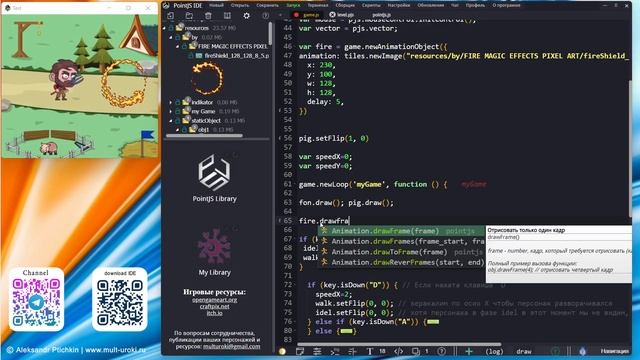
Task: Open the Настройки menu
Action: coord(399,5)
